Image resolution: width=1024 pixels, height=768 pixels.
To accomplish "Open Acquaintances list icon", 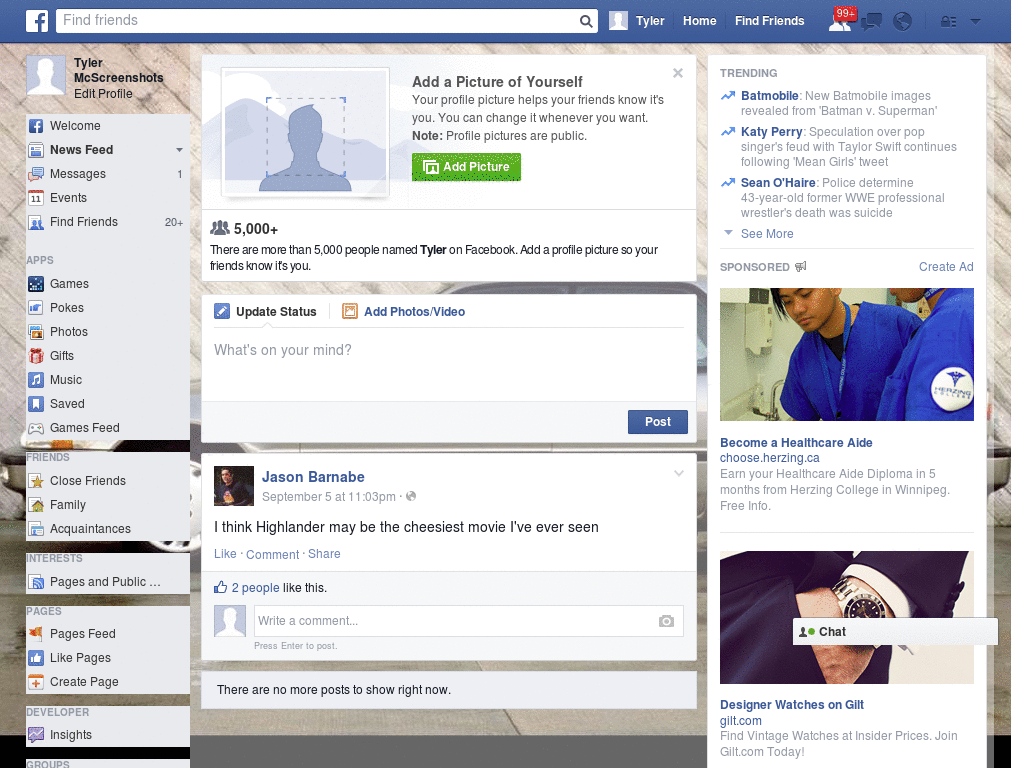I will click(x=36, y=529).
